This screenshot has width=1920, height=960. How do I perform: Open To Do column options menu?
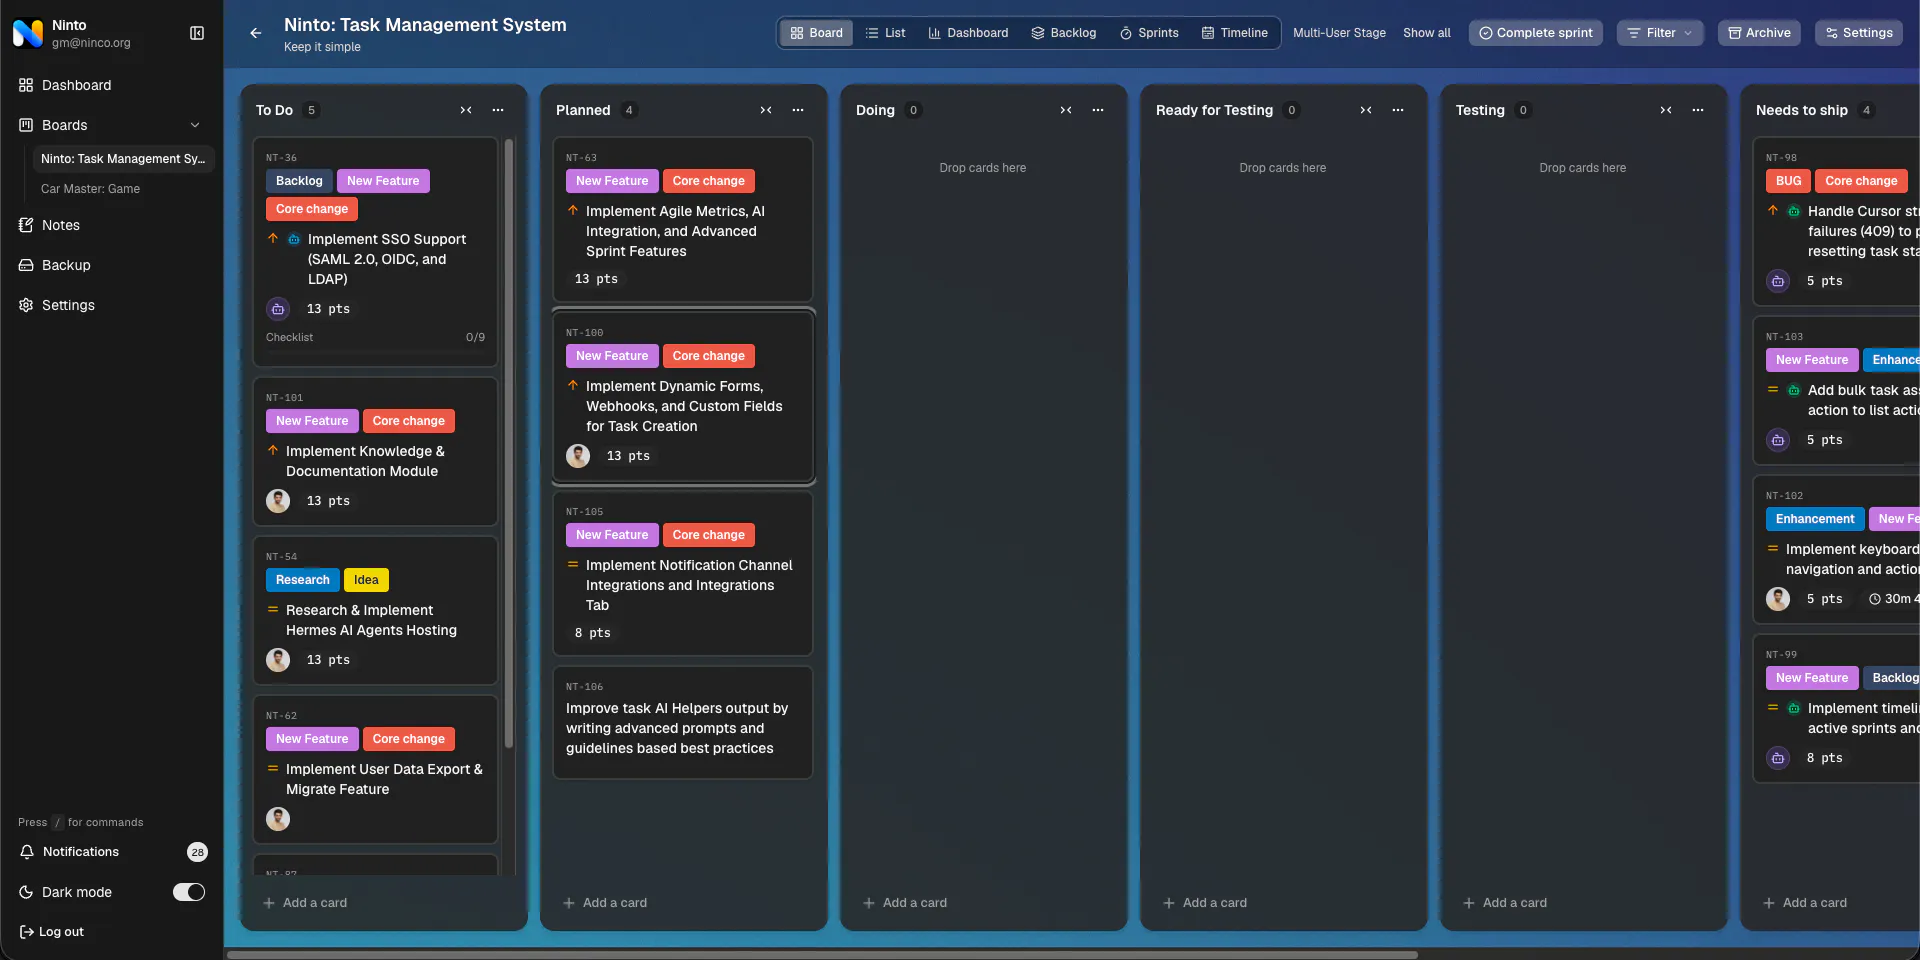(498, 110)
